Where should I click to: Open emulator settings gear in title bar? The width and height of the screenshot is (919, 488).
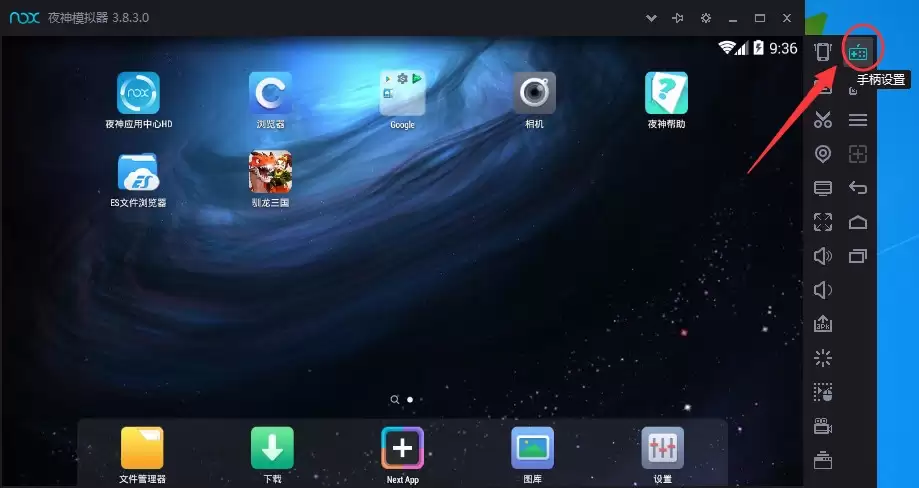[x=706, y=18]
